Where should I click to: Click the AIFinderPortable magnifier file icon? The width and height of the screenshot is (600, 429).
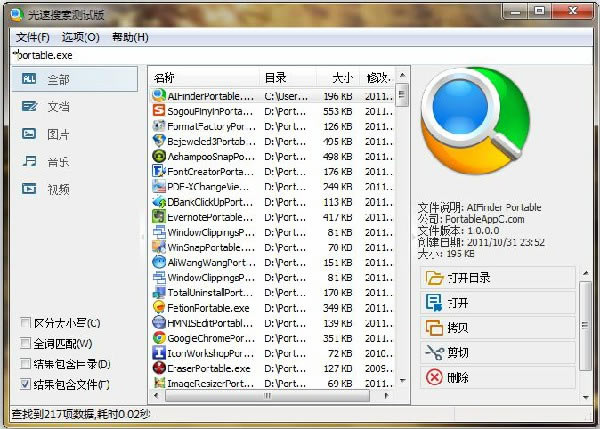tap(159, 95)
